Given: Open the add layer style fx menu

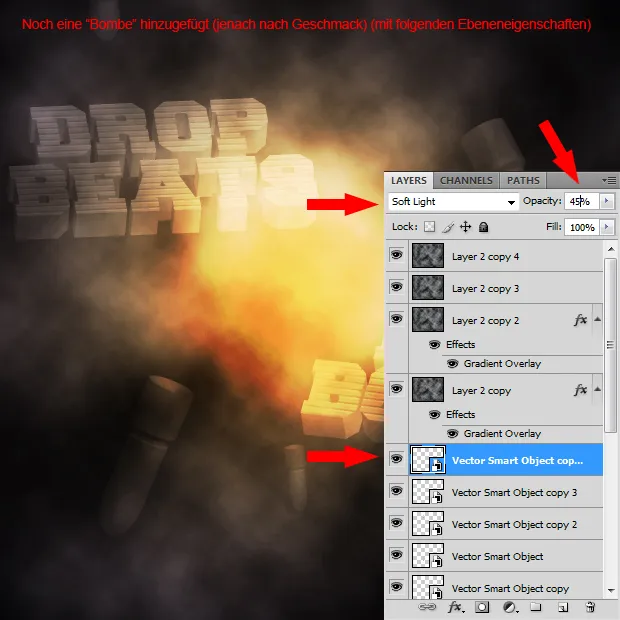Looking at the screenshot, I should [455, 607].
